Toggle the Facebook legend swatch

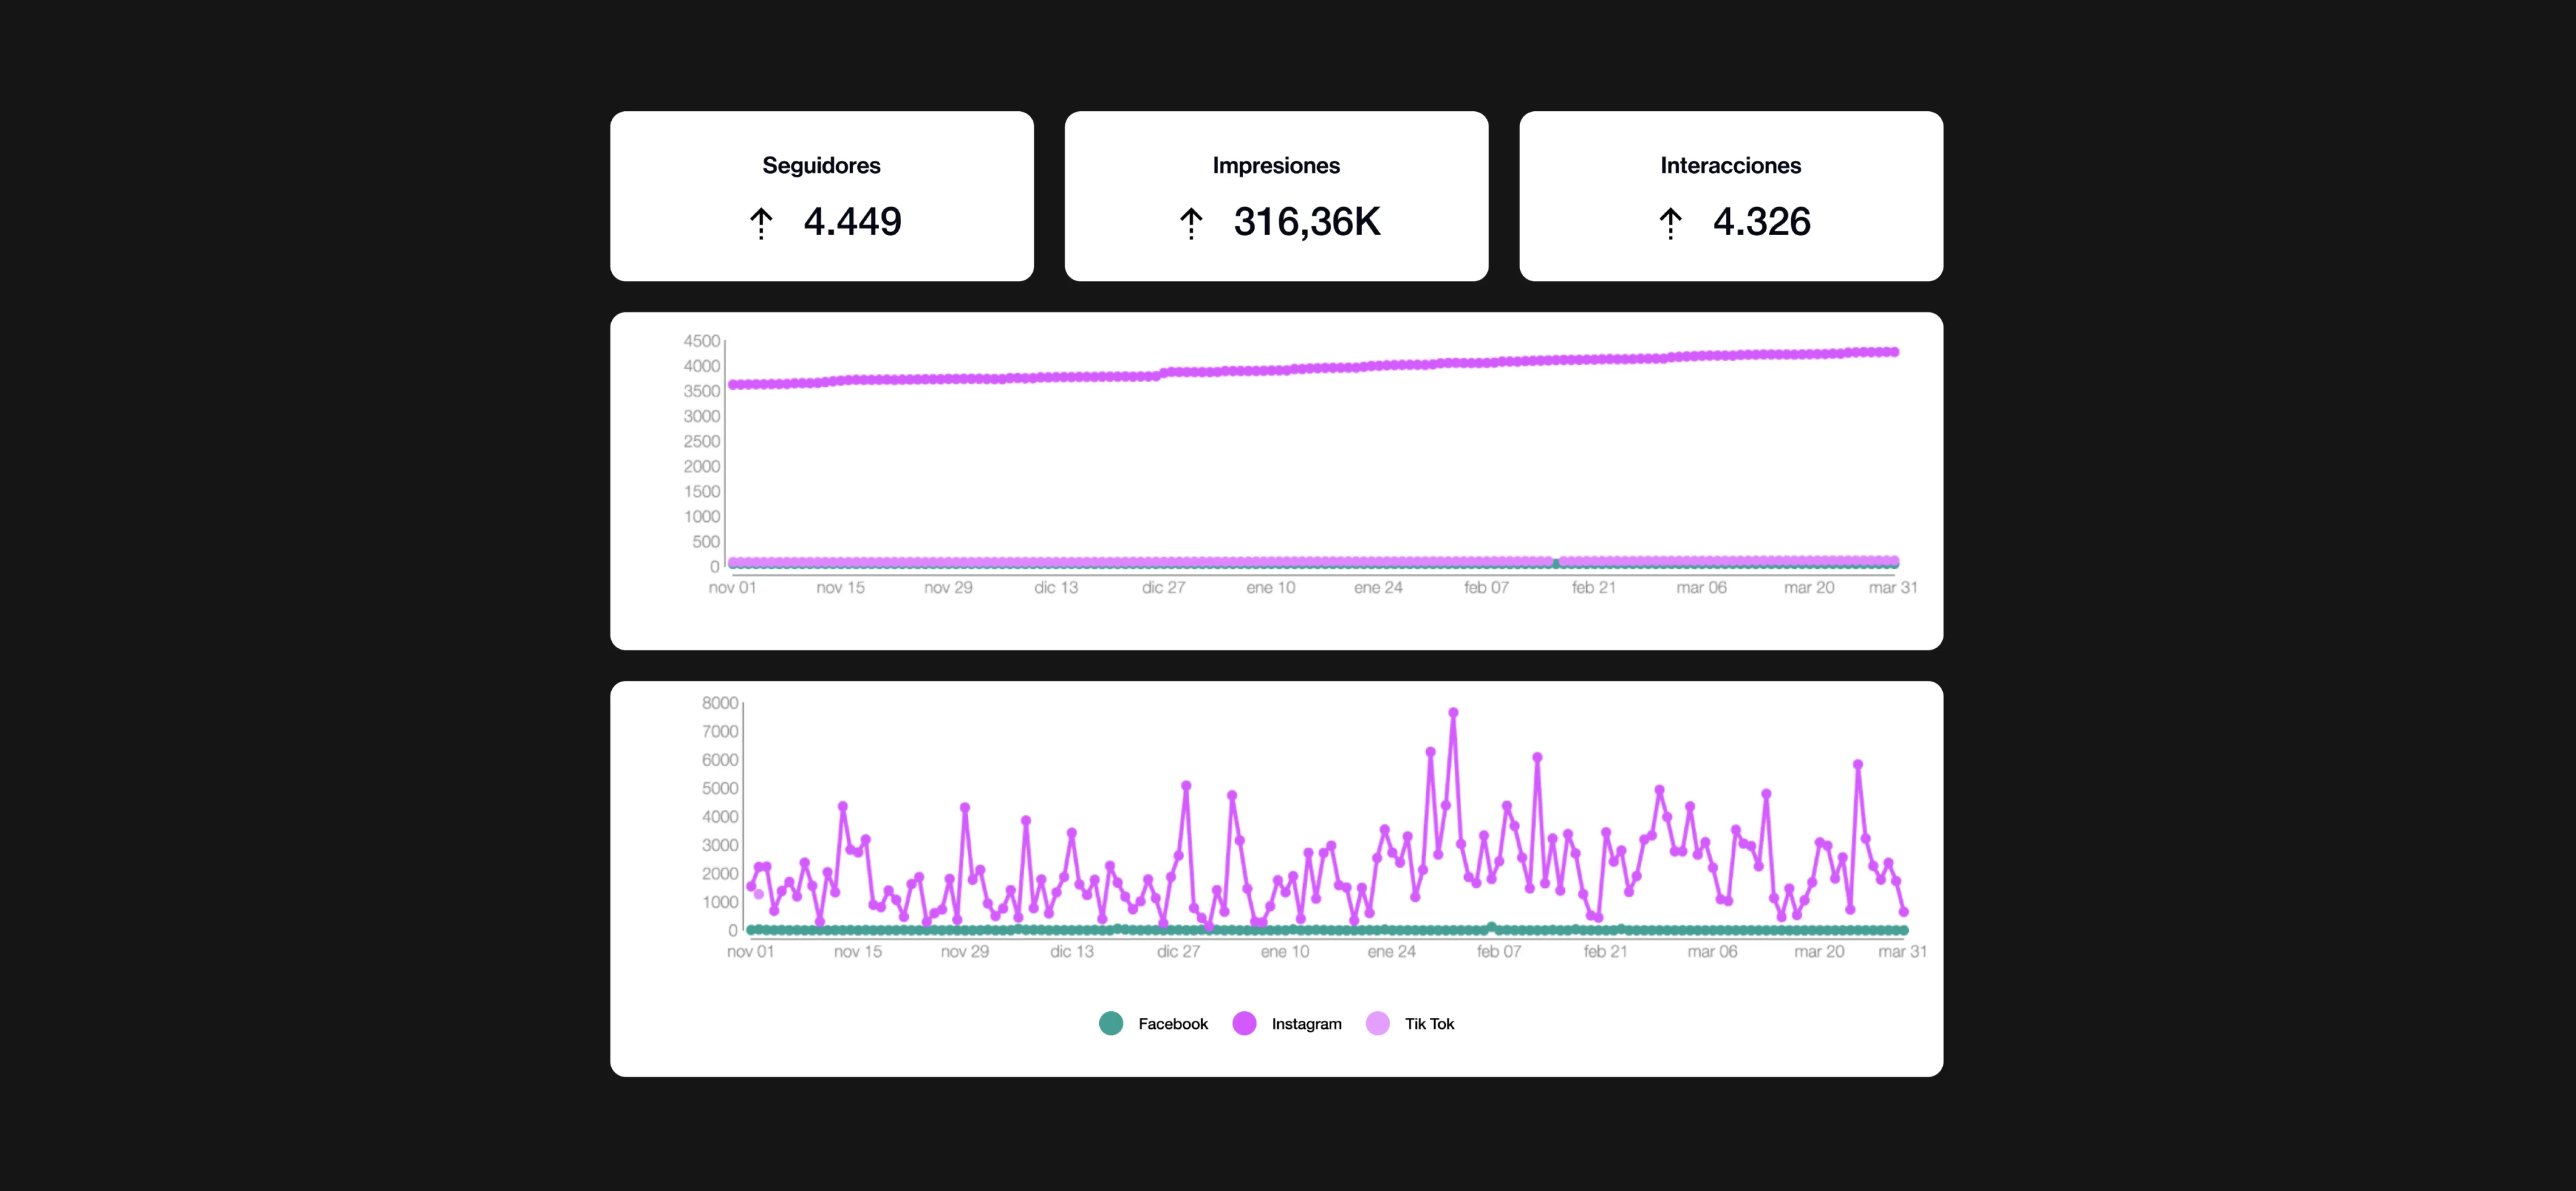[x=1111, y=1023]
